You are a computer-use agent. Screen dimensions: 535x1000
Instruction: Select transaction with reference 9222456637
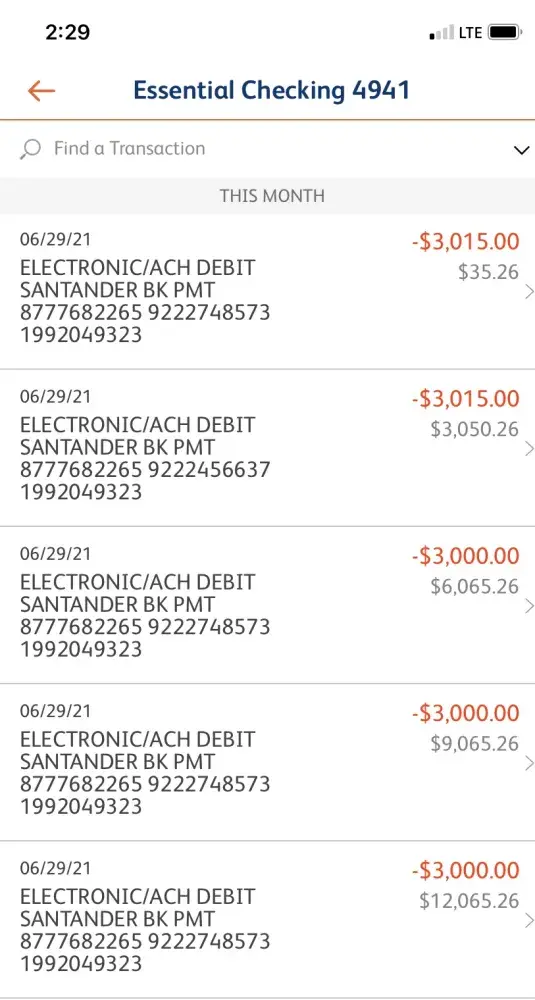267,448
